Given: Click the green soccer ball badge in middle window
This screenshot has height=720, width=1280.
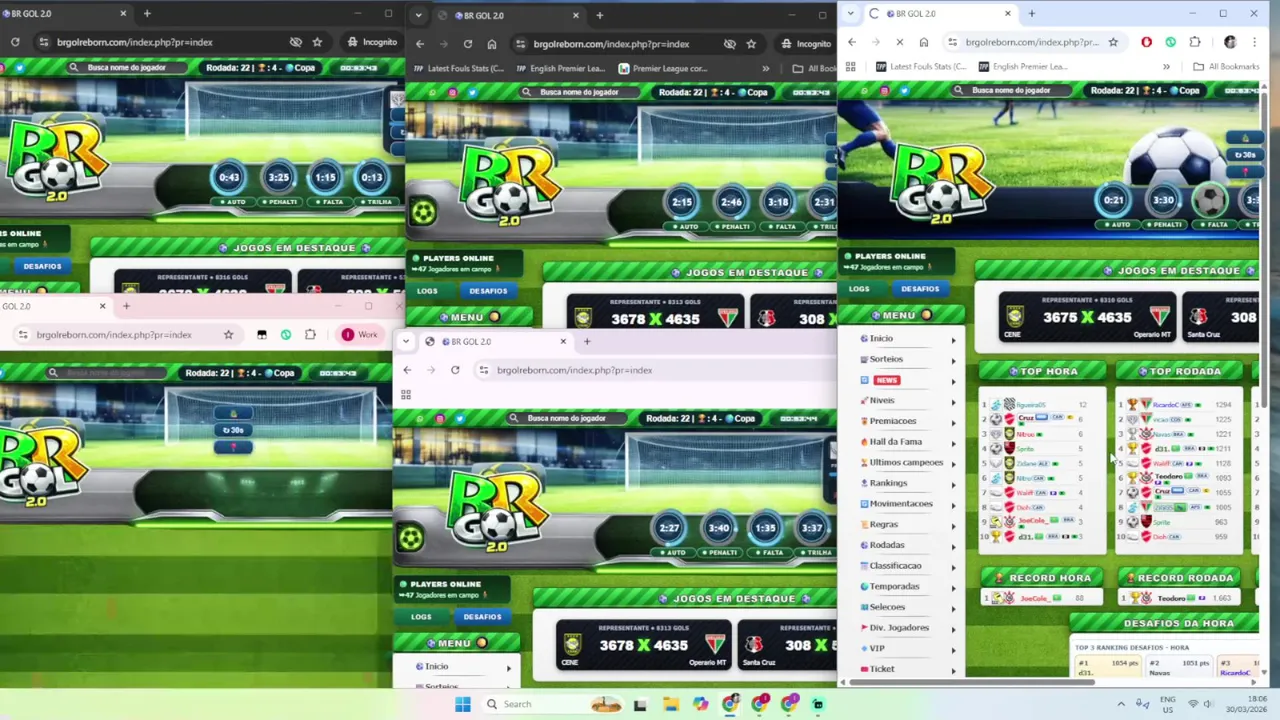Looking at the screenshot, I should click(x=423, y=211).
